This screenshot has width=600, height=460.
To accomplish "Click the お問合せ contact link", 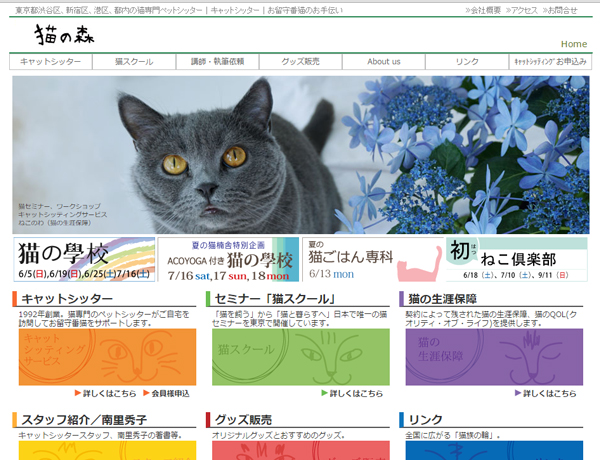I will (x=563, y=10).
